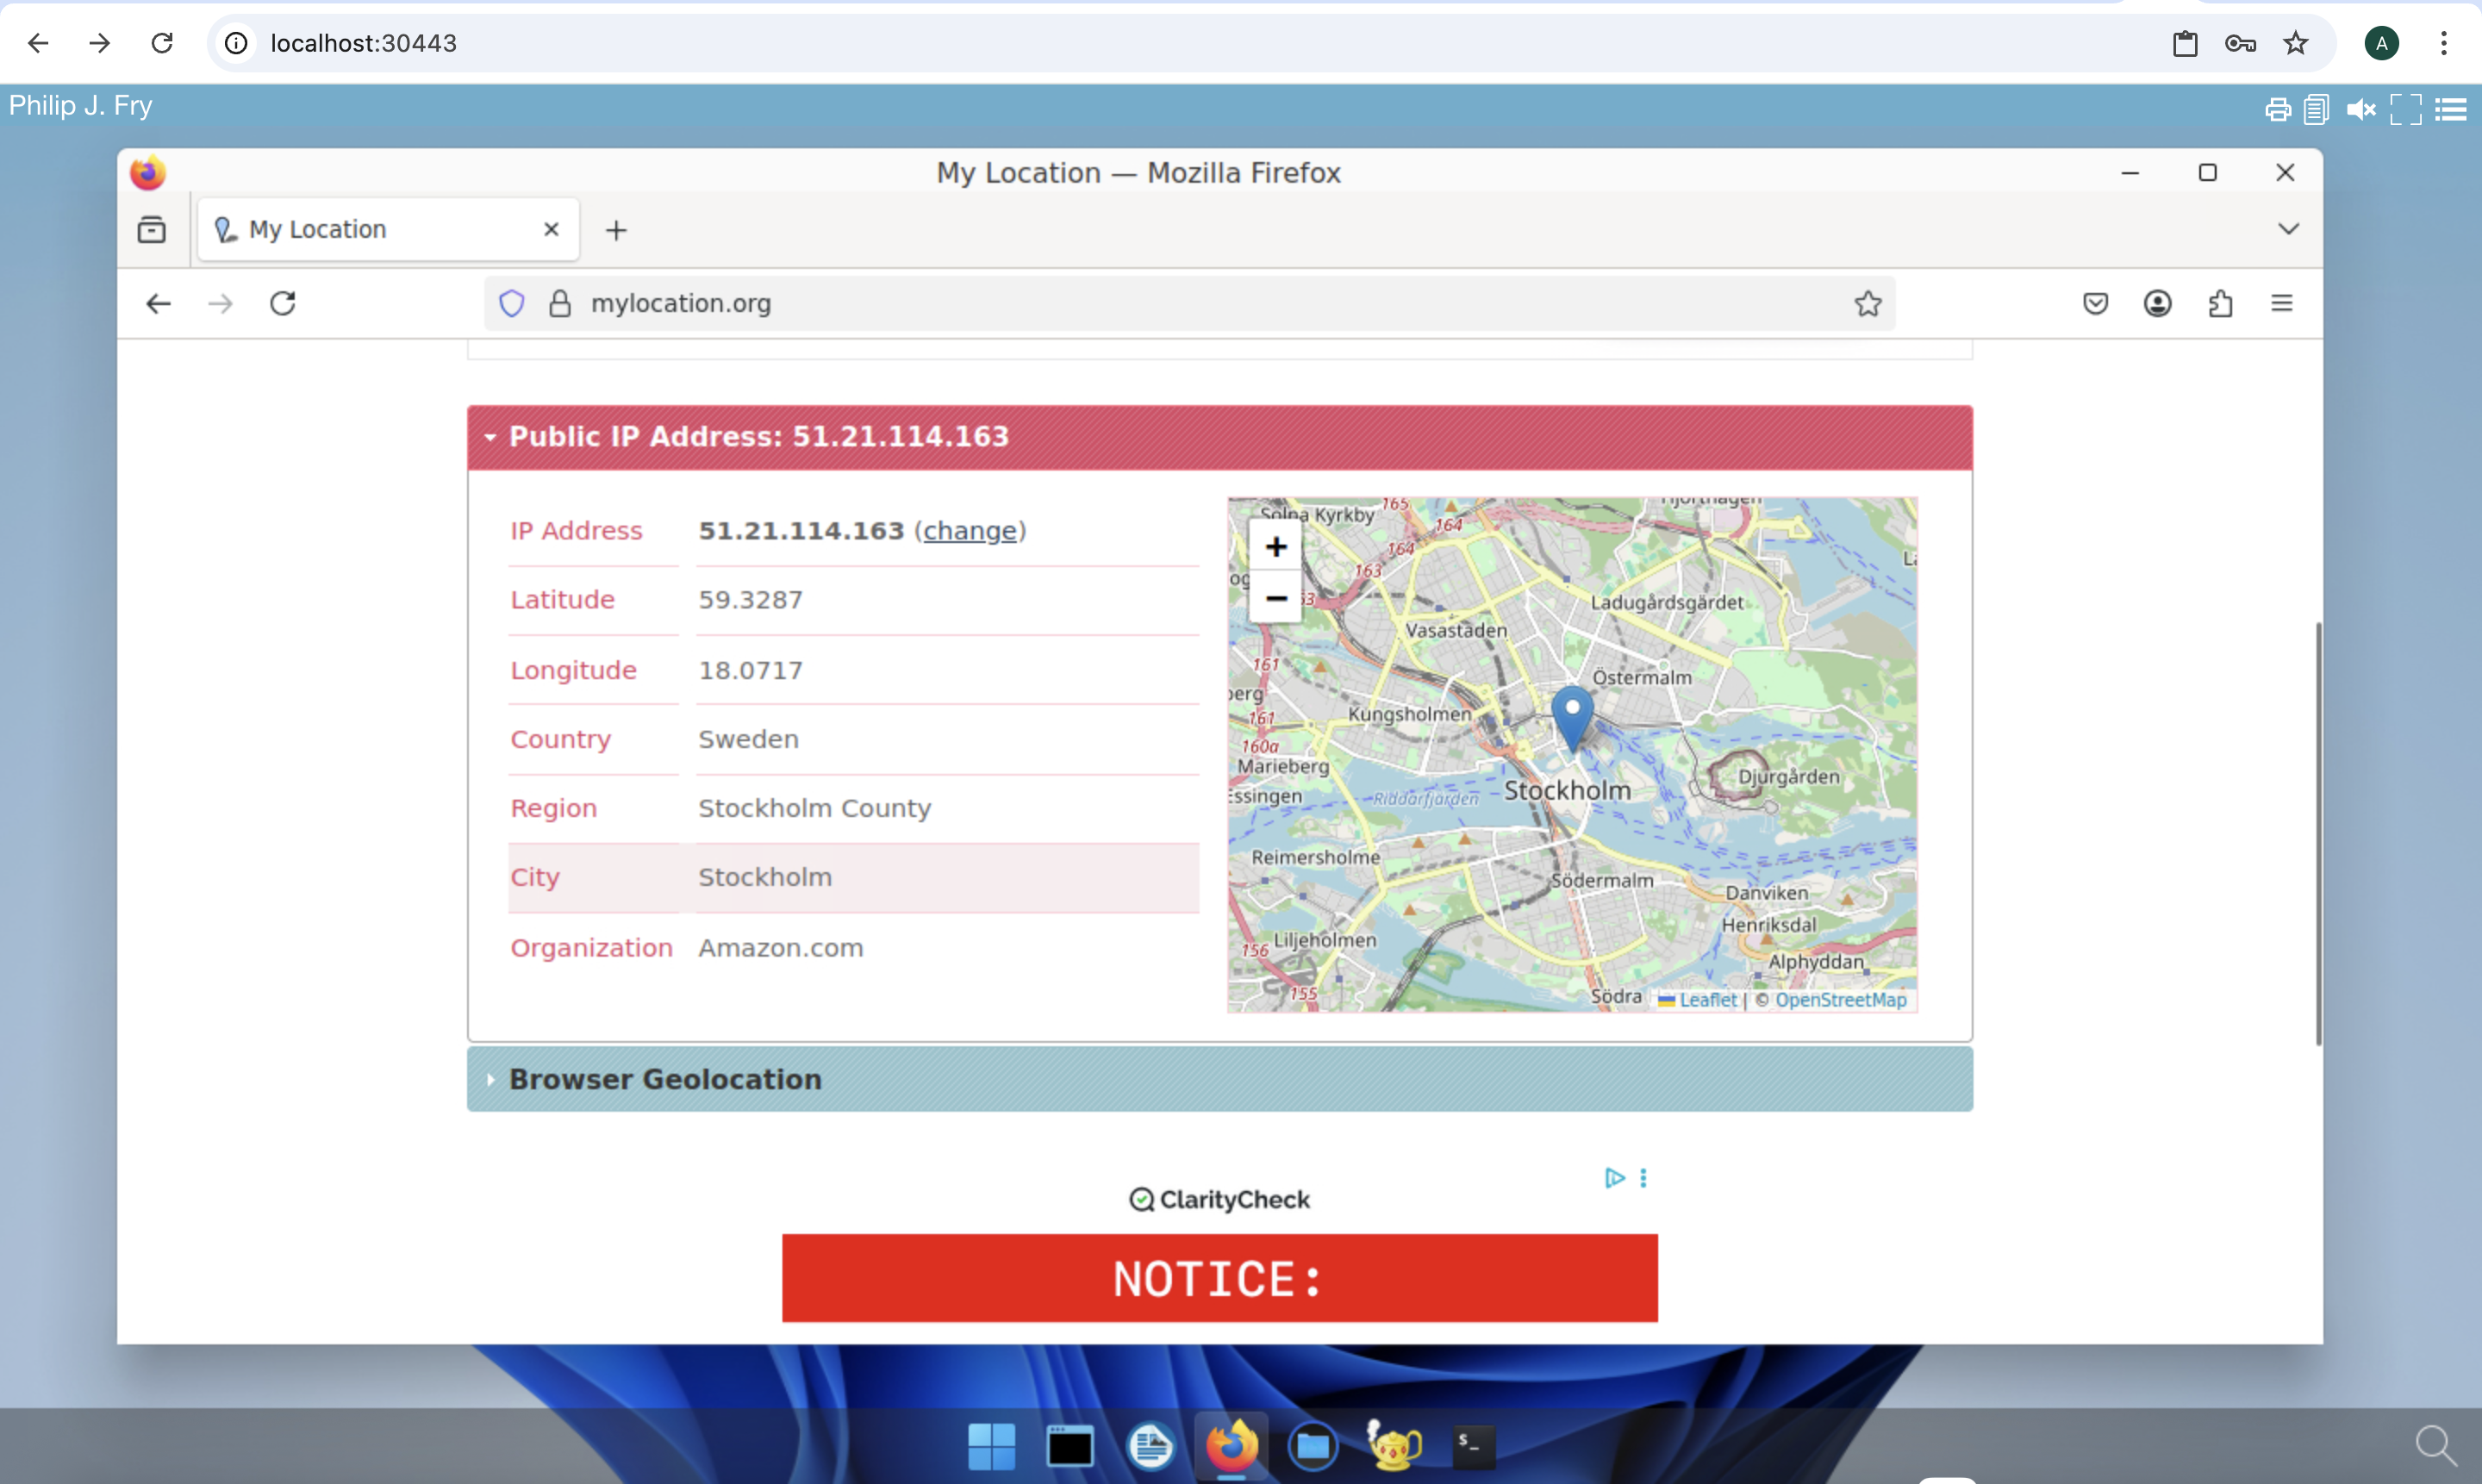Image resolution: width=2482 pixels, height=1484 pixels.
Task: Open the OpenStreetMap attribution link
Action: (x=1840, y=1000)
